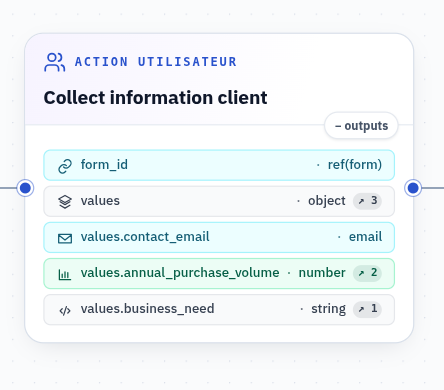Click the number type label
The image size is (444, 390).
pos(322,273)
